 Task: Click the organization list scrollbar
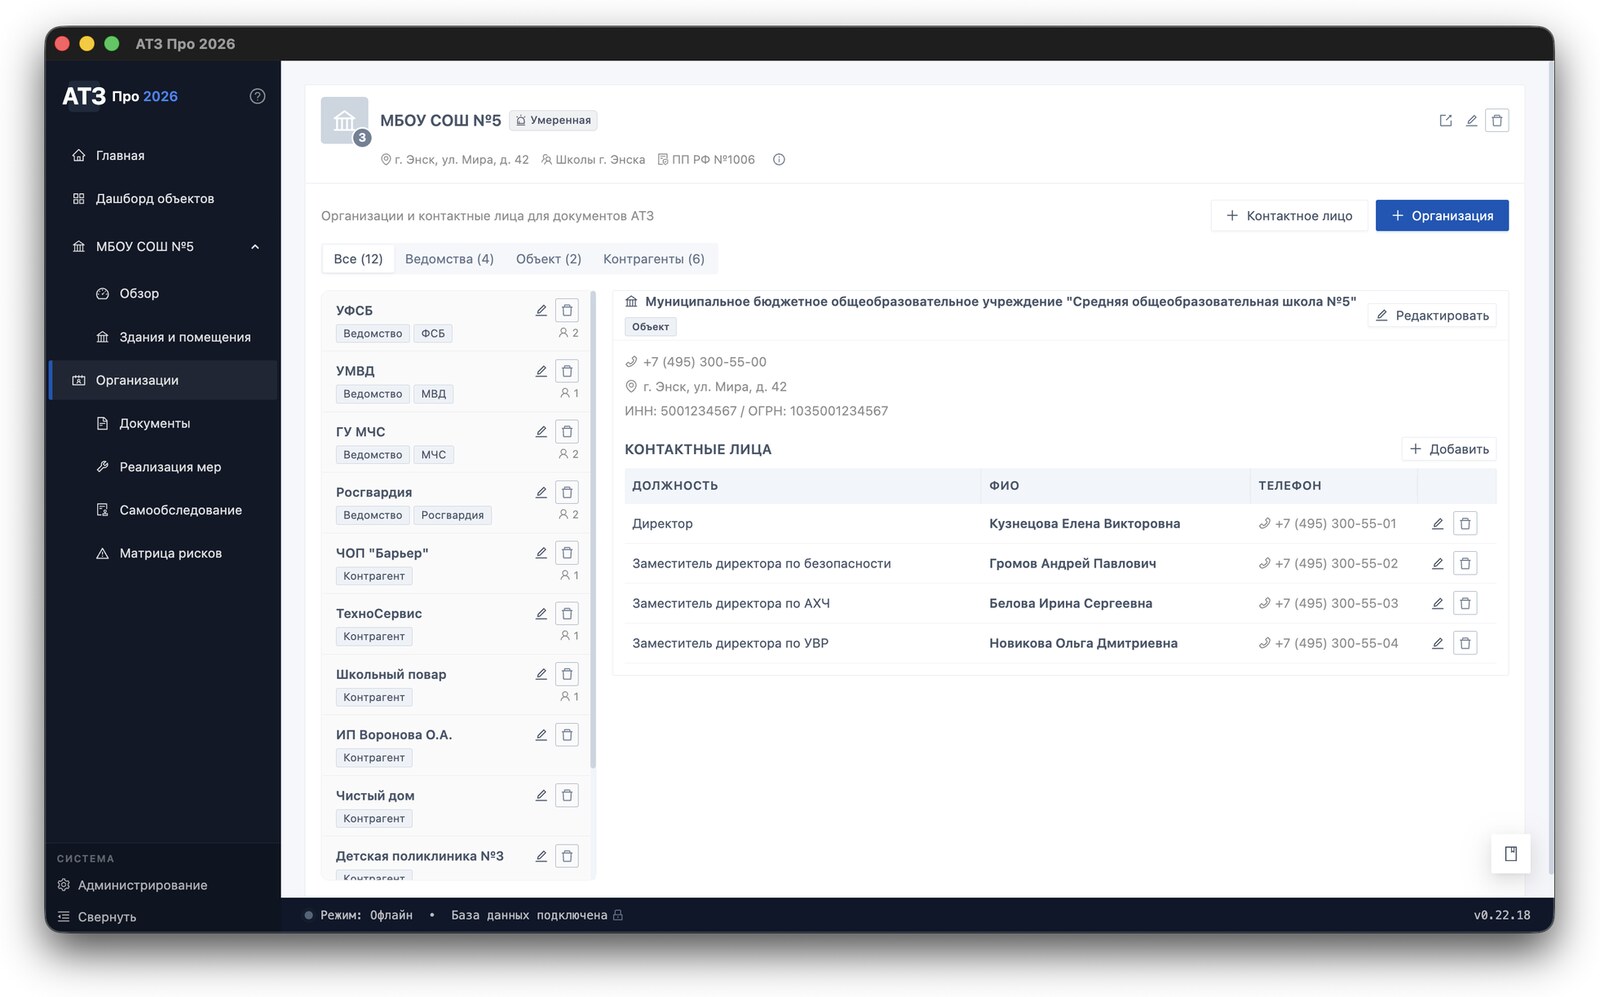(x=593, y=530)
